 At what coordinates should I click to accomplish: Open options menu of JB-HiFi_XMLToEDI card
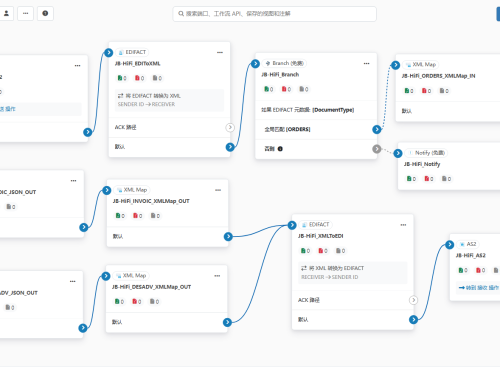coord(403,225)
